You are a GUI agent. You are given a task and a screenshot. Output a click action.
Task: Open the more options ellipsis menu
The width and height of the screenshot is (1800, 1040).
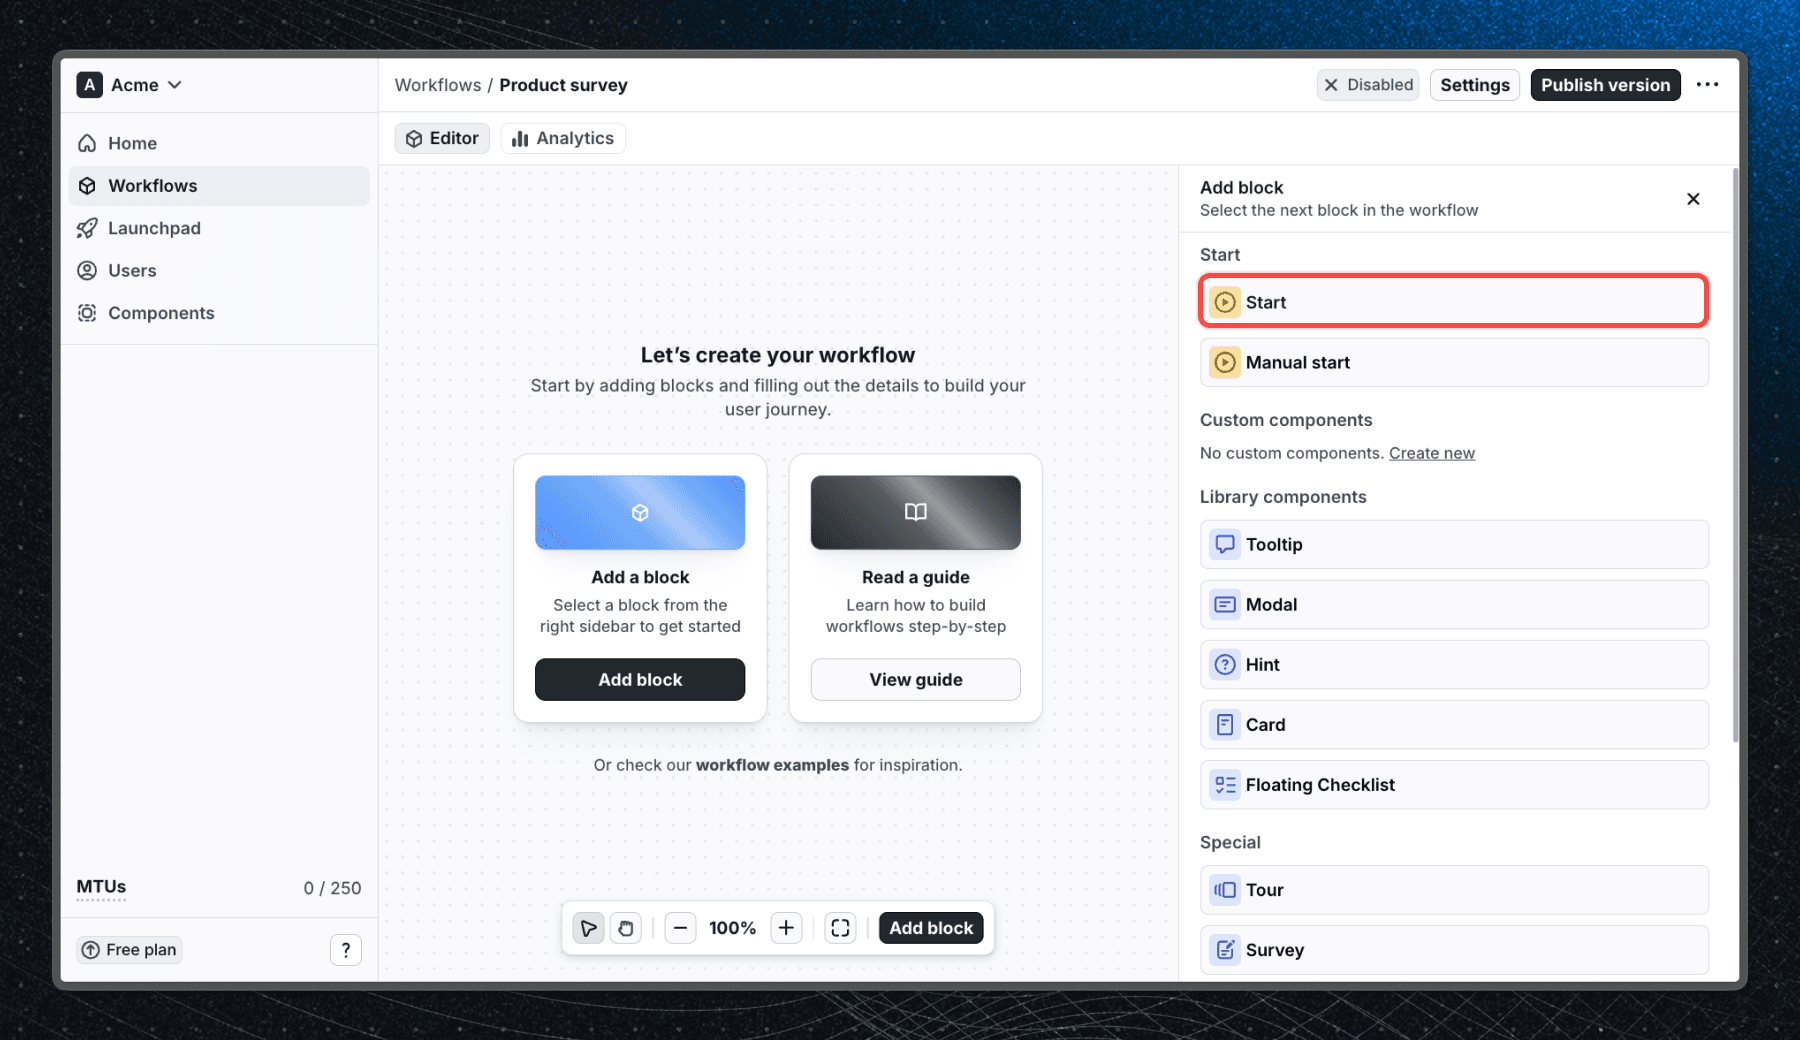[1708, 85]
